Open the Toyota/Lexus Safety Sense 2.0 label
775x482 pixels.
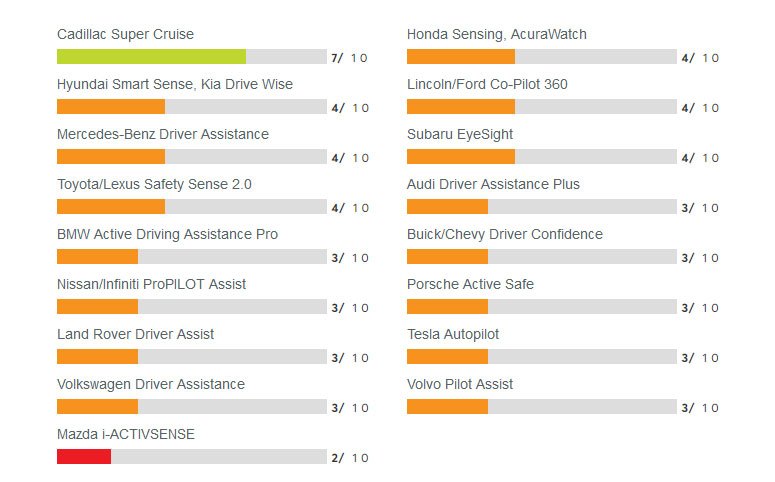click(154, 184)
